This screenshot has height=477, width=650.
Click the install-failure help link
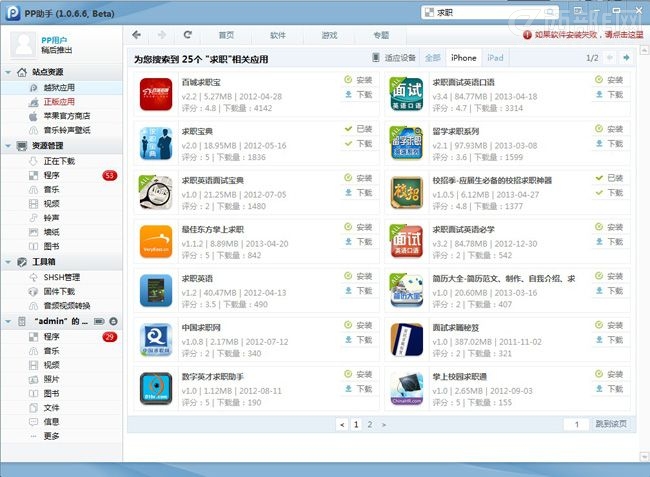tap(588, 35)
